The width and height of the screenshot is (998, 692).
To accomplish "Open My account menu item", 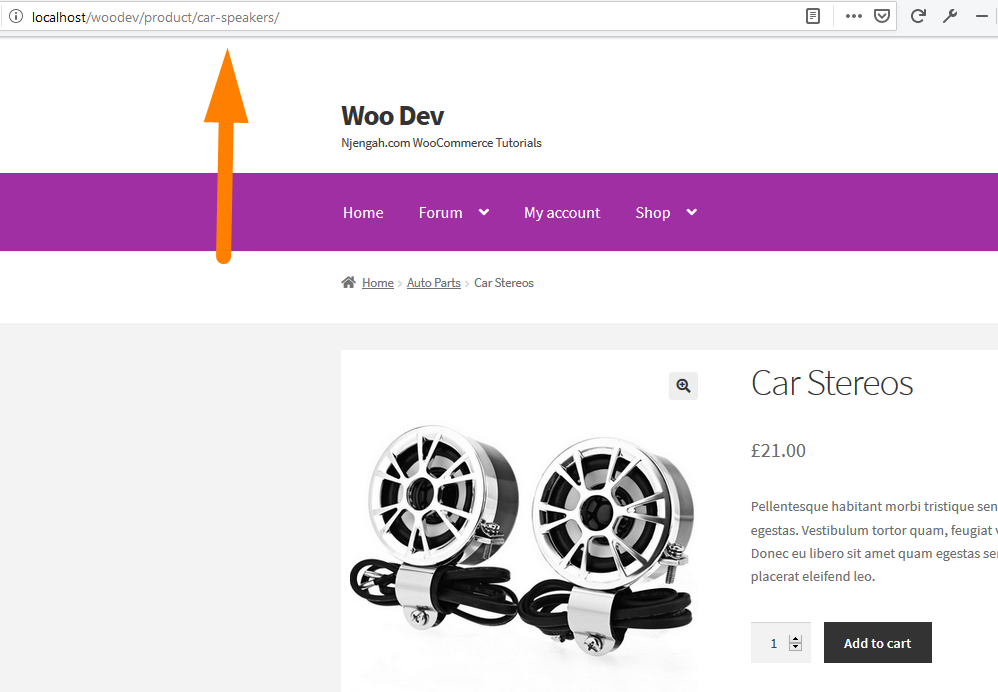I will point(562,213).
